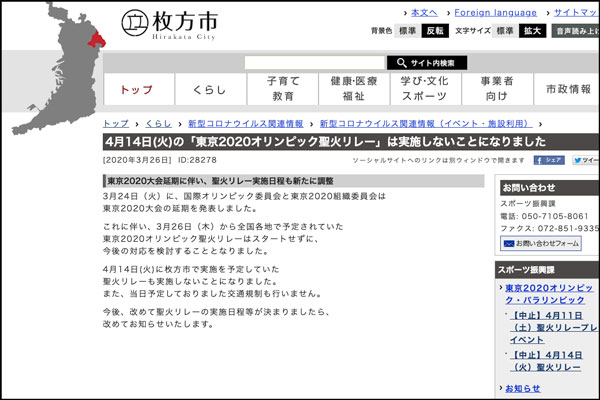Open the 健康・医療 福祉 navigation tab
The height and width of the screenshot is (400, 600).
point(354,89)
